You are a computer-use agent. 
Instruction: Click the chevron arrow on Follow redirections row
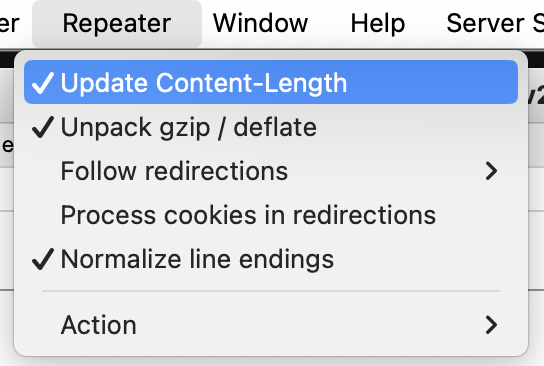click(x=491, y=171)
